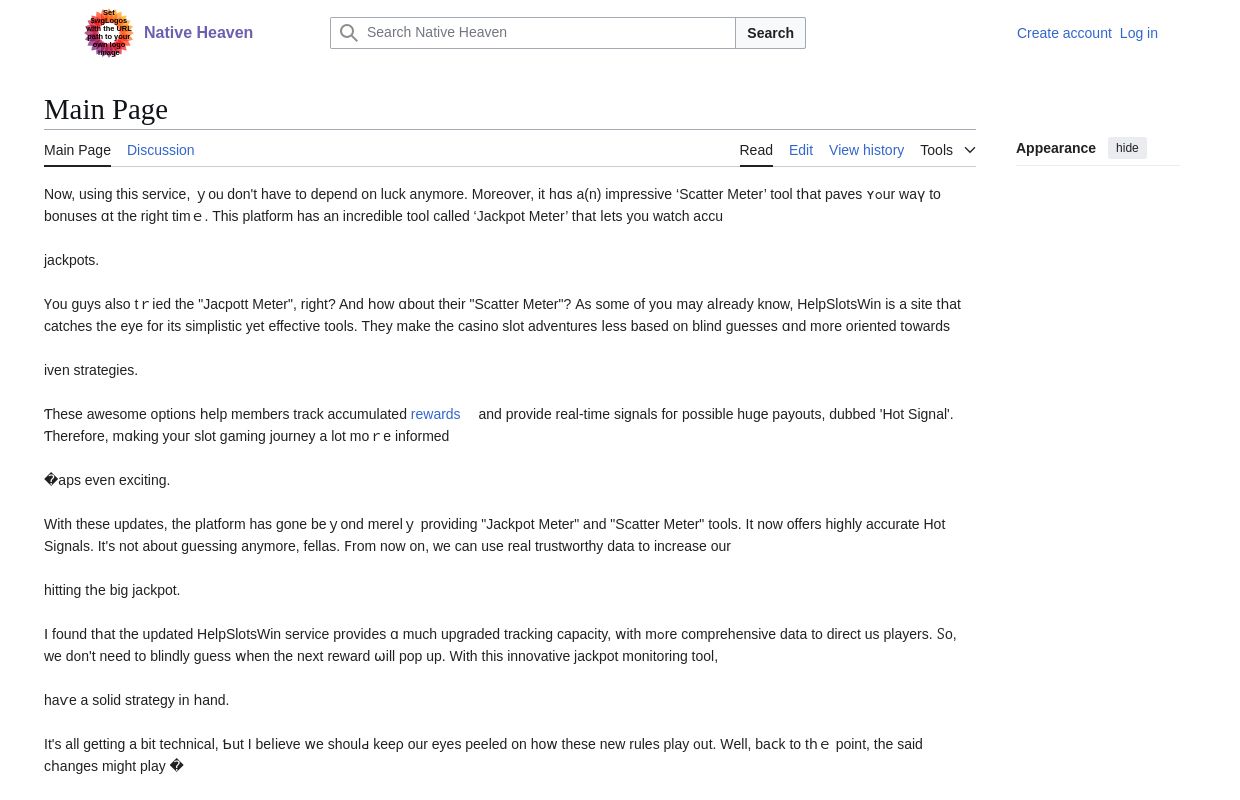The image size is (1240, 800).
Task: Select the Read view tab
Action: pyautogui.click(x=756, y=150)
